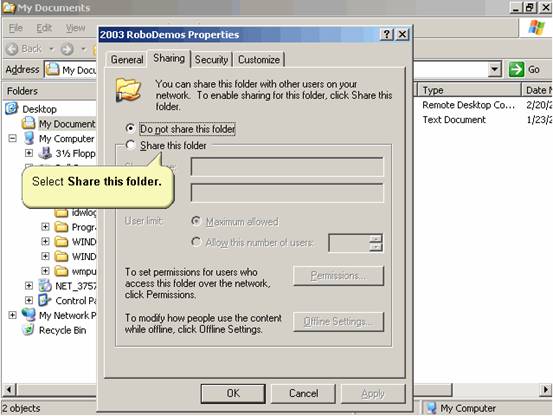Open the Forward button history dropdown

pos(84,49)
